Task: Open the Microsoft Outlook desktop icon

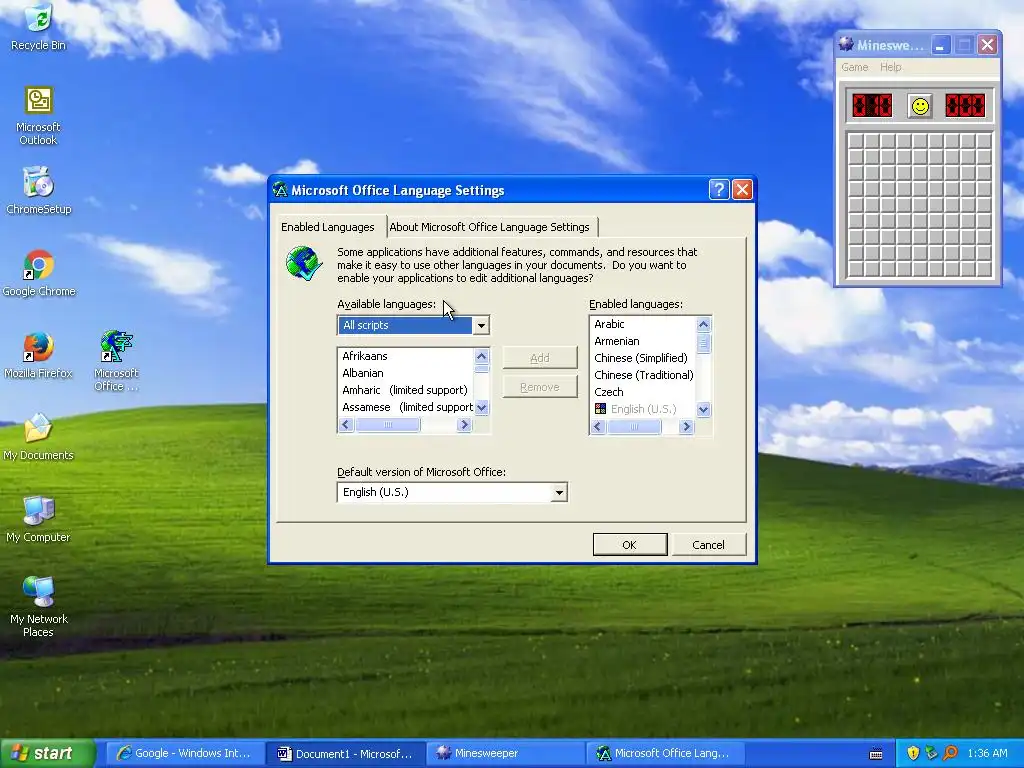Action: [39, 115]
